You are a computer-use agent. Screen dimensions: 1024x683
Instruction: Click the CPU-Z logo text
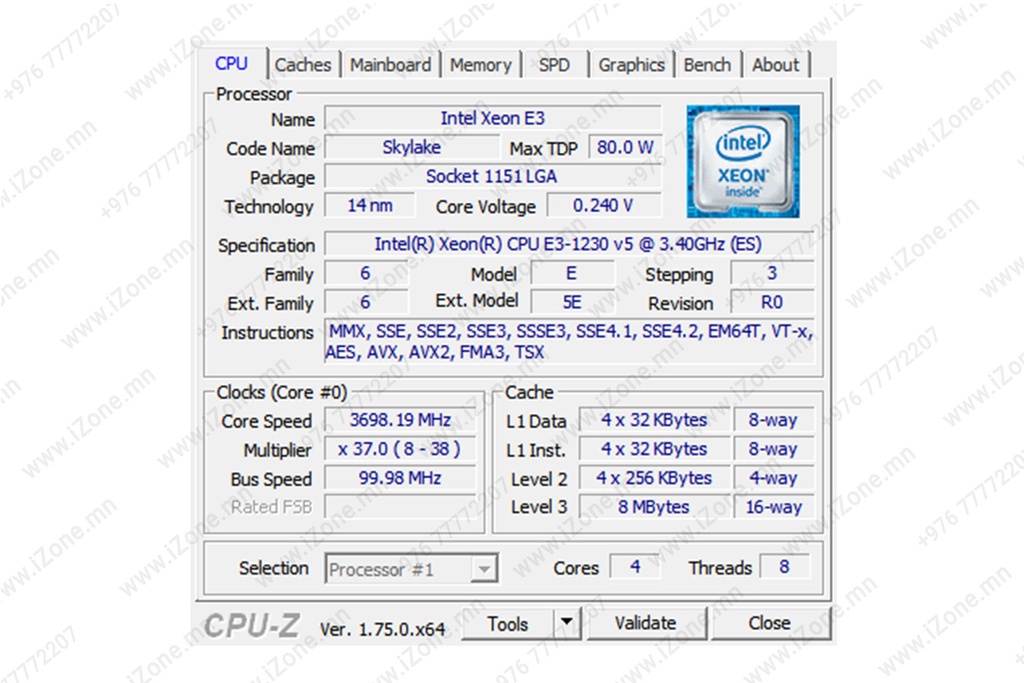point(252,626)
